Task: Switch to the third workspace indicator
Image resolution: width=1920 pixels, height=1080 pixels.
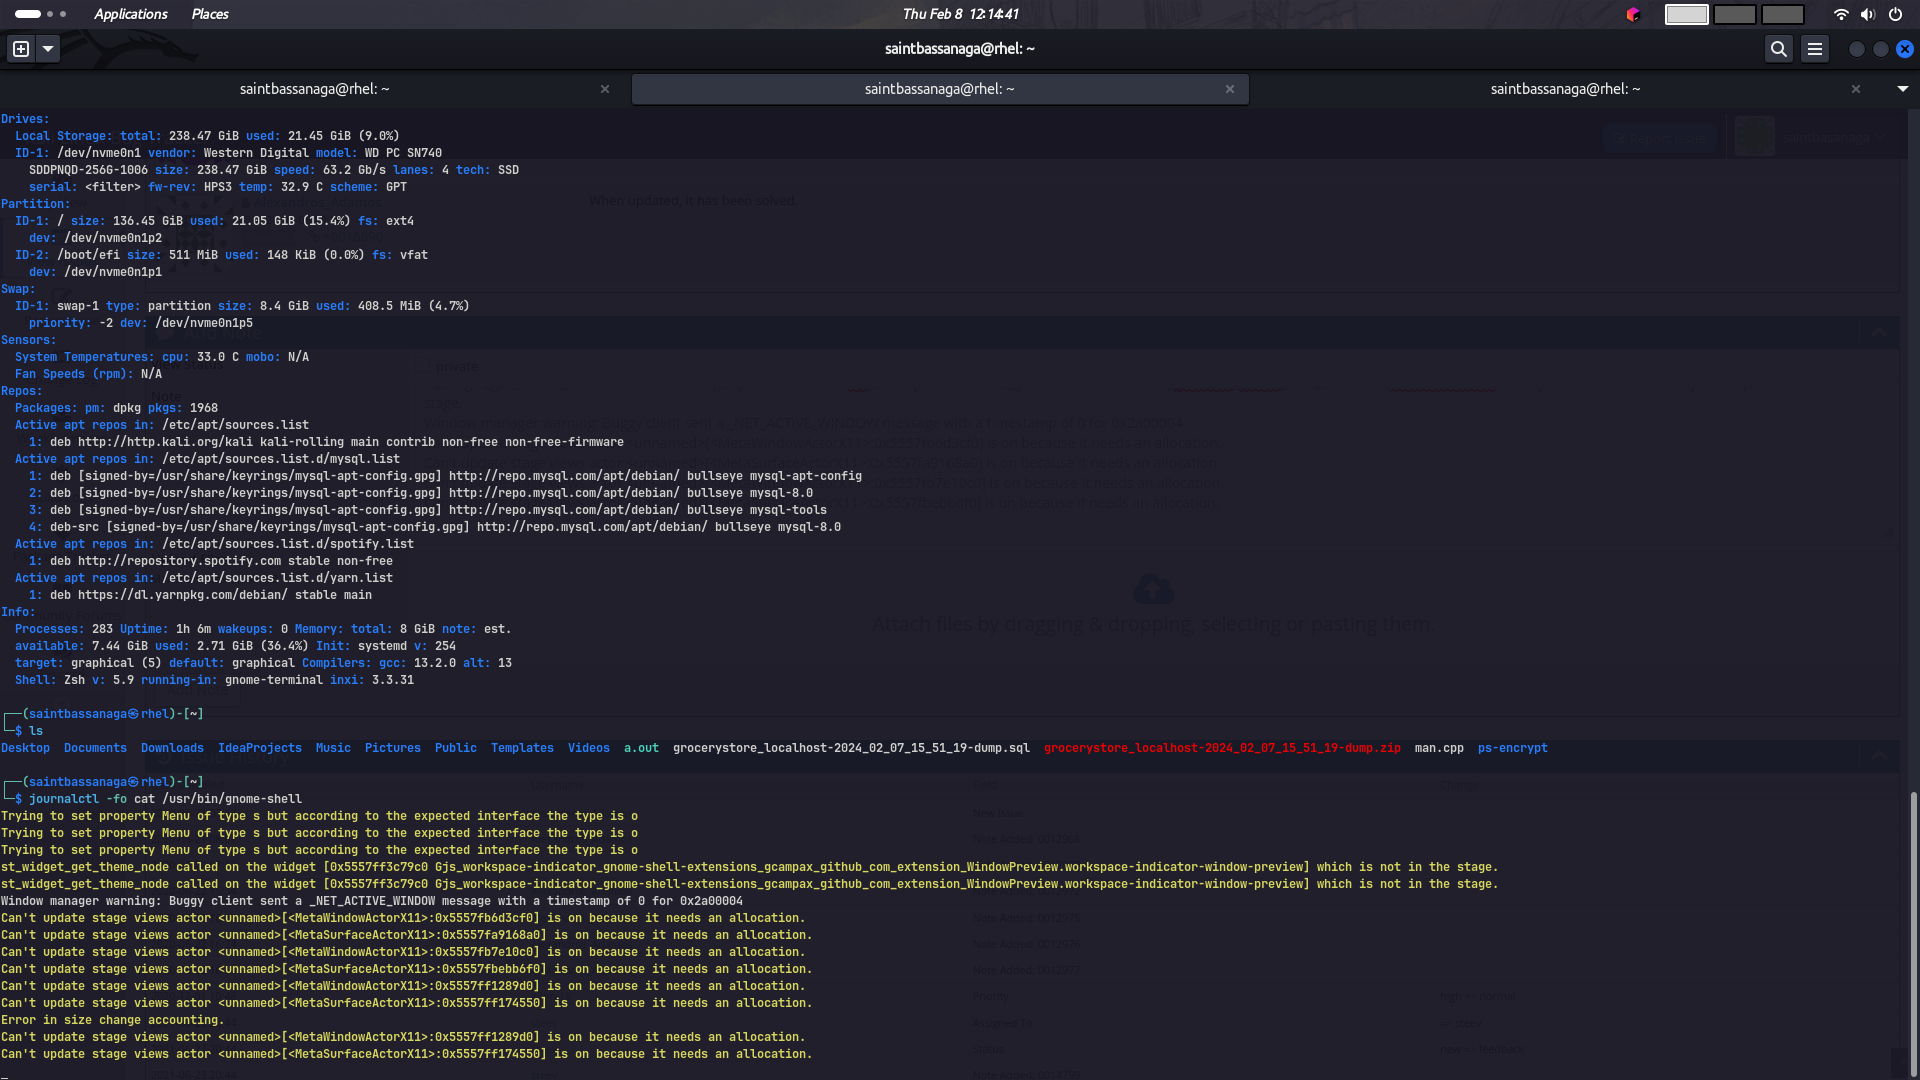Action: click(x=1782, y=14)
